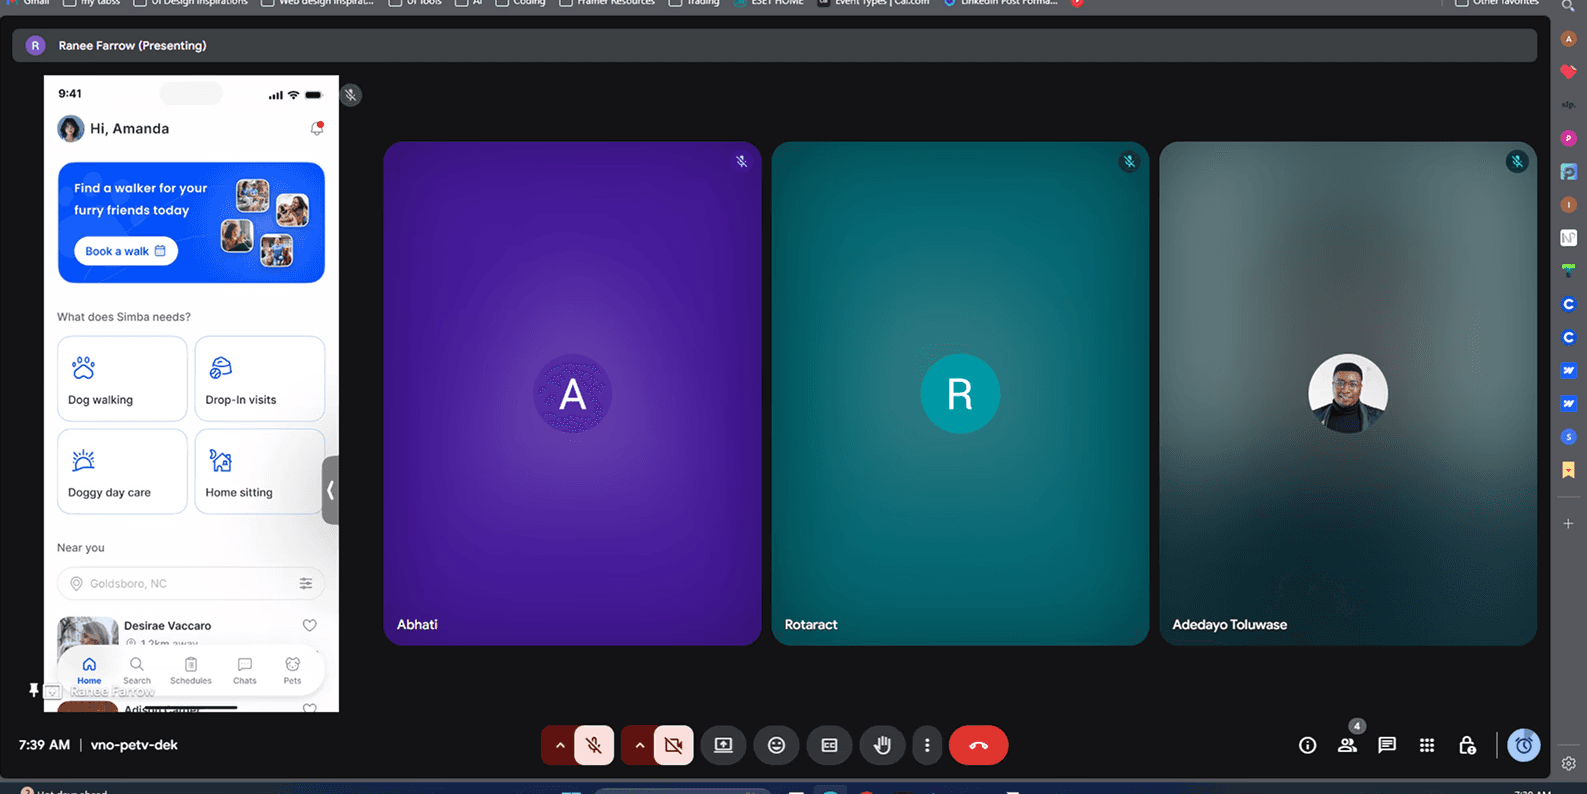This screenshot has height=794, width=1587.
Task: Switch to Pets tab in phone app
Action: point(292,671)
